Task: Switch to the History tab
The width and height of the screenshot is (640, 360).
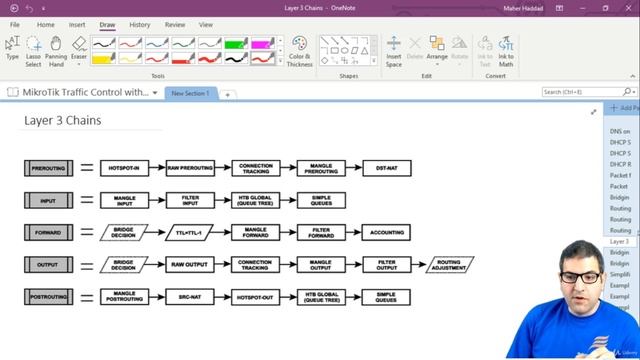Action: [140, 24]
